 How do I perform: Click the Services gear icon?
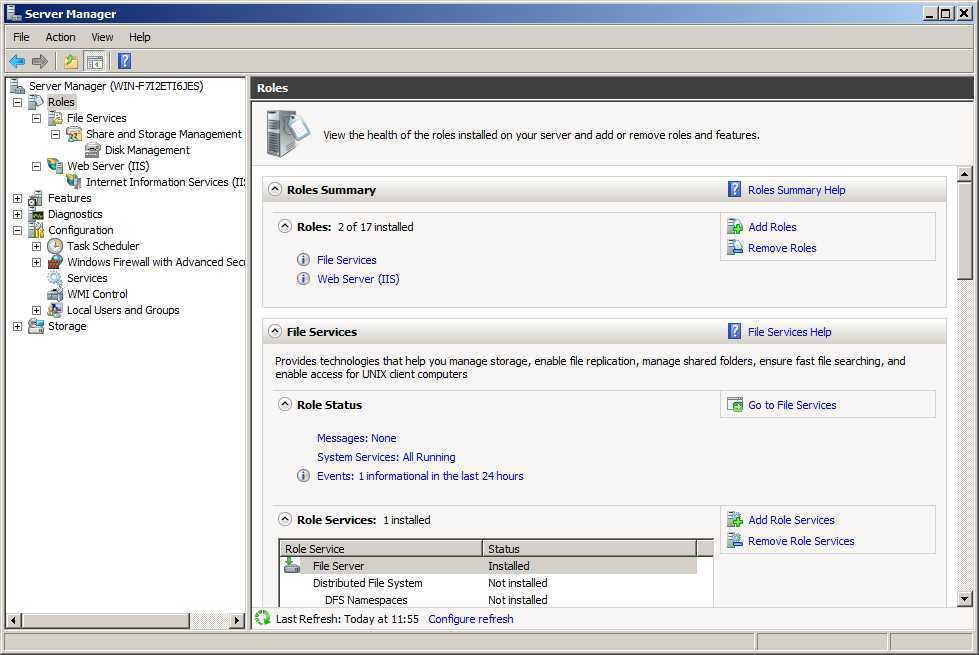pyautogui.click(x=56, y=278)
